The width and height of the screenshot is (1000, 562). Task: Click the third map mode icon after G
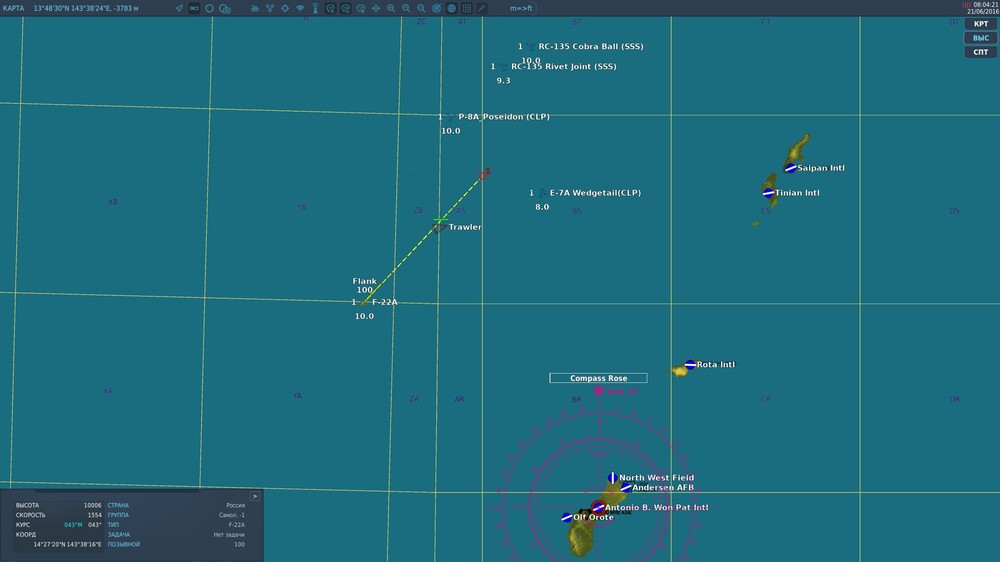pos(361,8)
